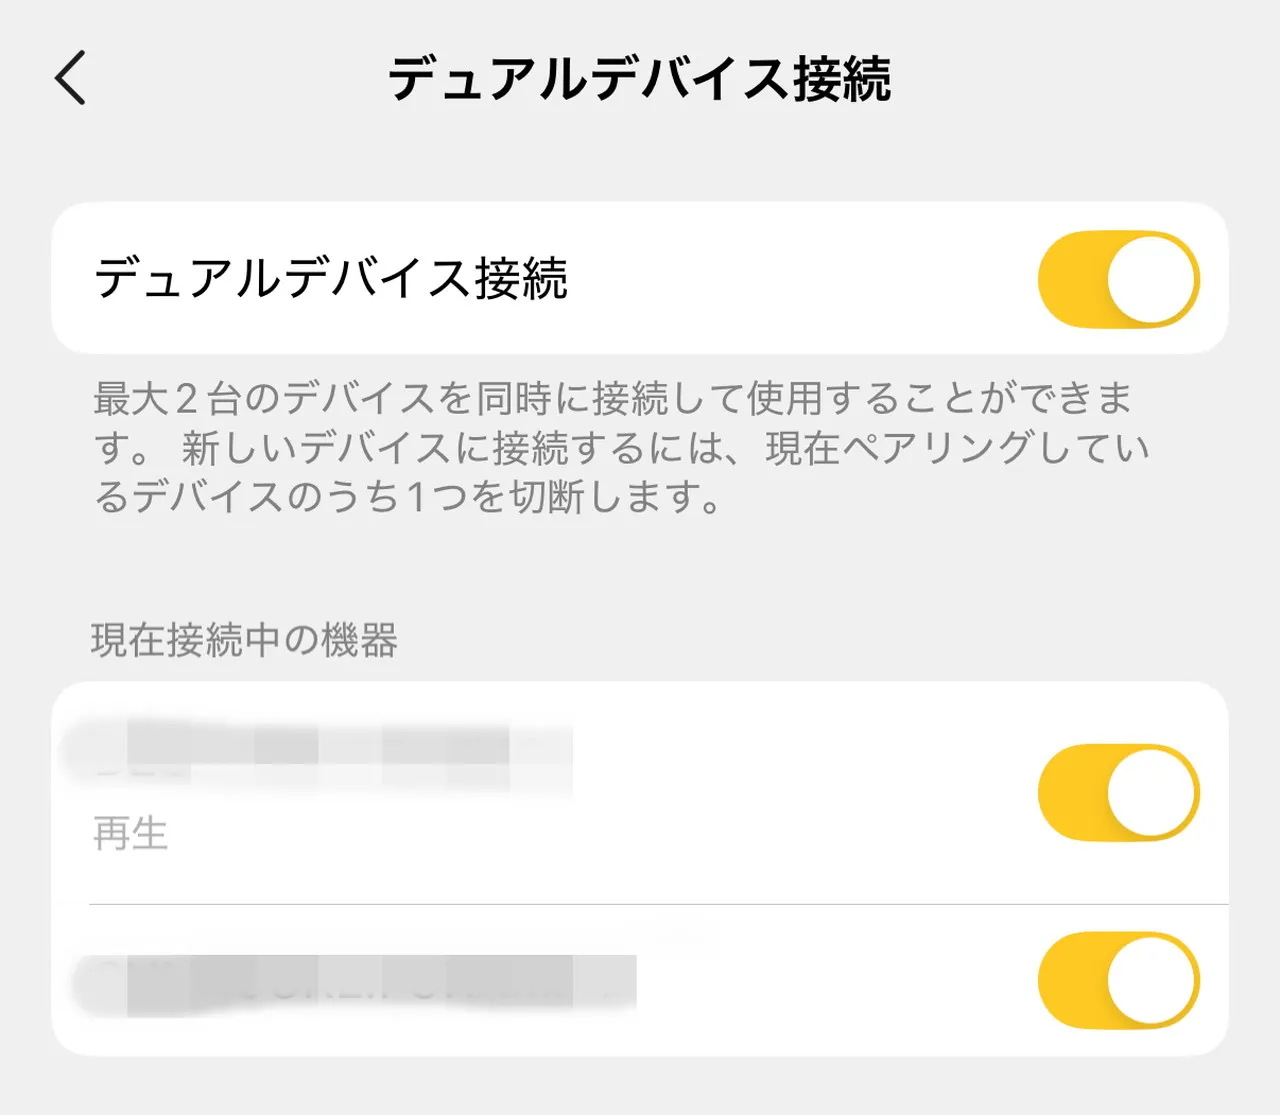1280x1115 pixels.
Task: Select the blurred second device name
Action: (360, 981)
